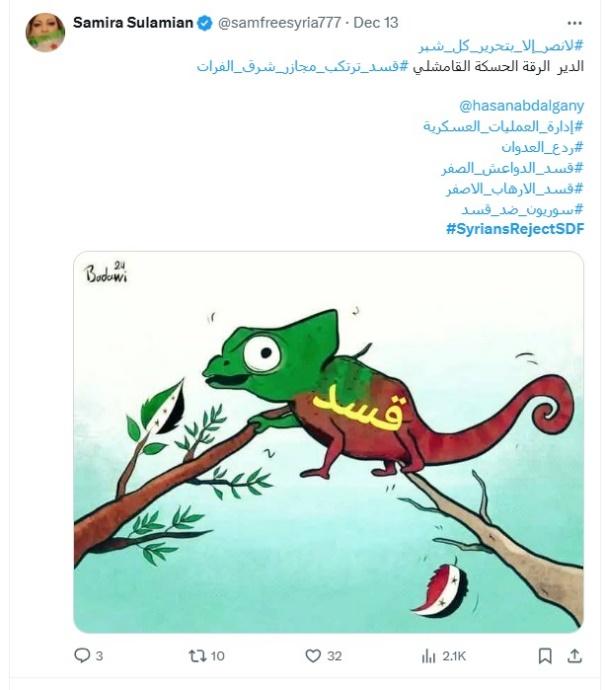
Task: Click the #SyriansRejectSDF hashtag
Action: [515, 229]
